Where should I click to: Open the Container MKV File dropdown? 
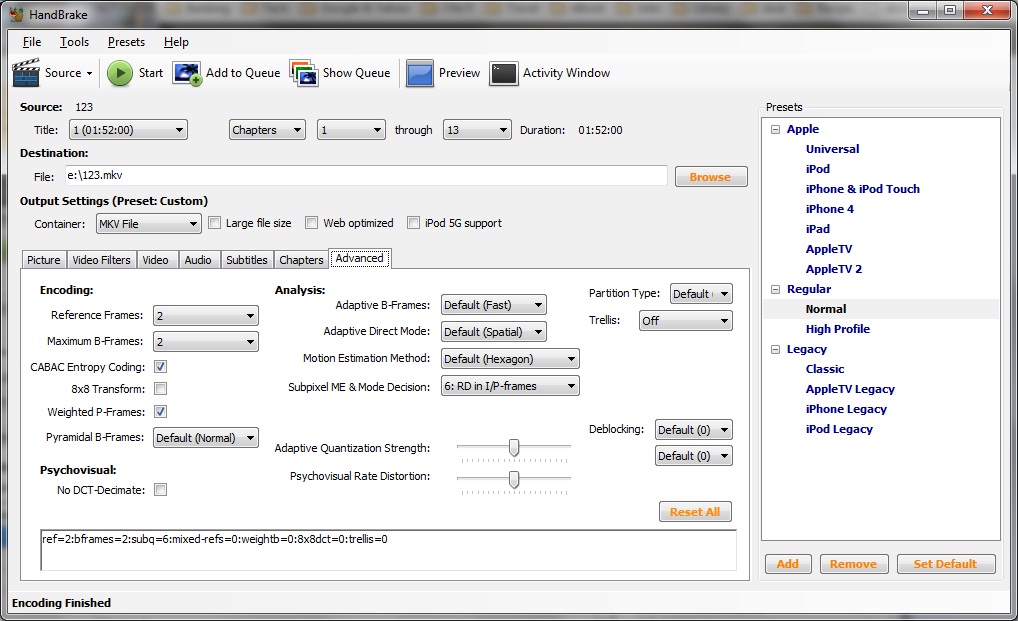[x=148, y=224]
